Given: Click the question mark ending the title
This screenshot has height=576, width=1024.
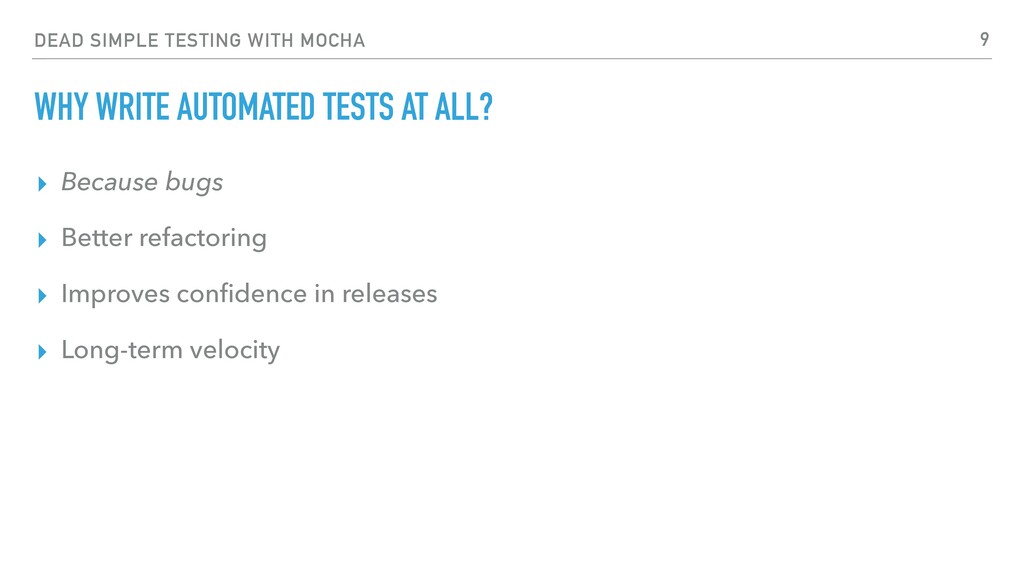Looking at the screenshot, I should tap(485, 107).
